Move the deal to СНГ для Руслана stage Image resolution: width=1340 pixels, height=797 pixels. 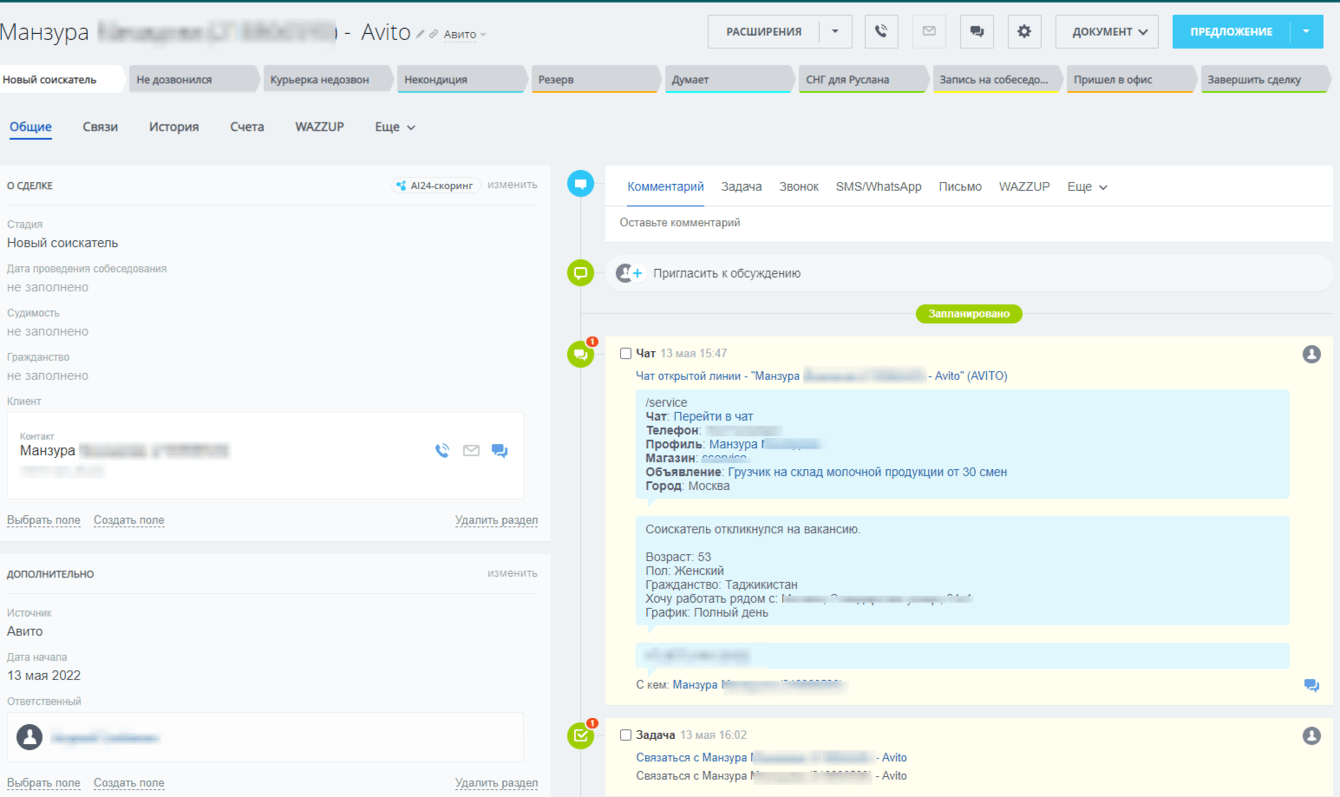click(x=865, y=79)
